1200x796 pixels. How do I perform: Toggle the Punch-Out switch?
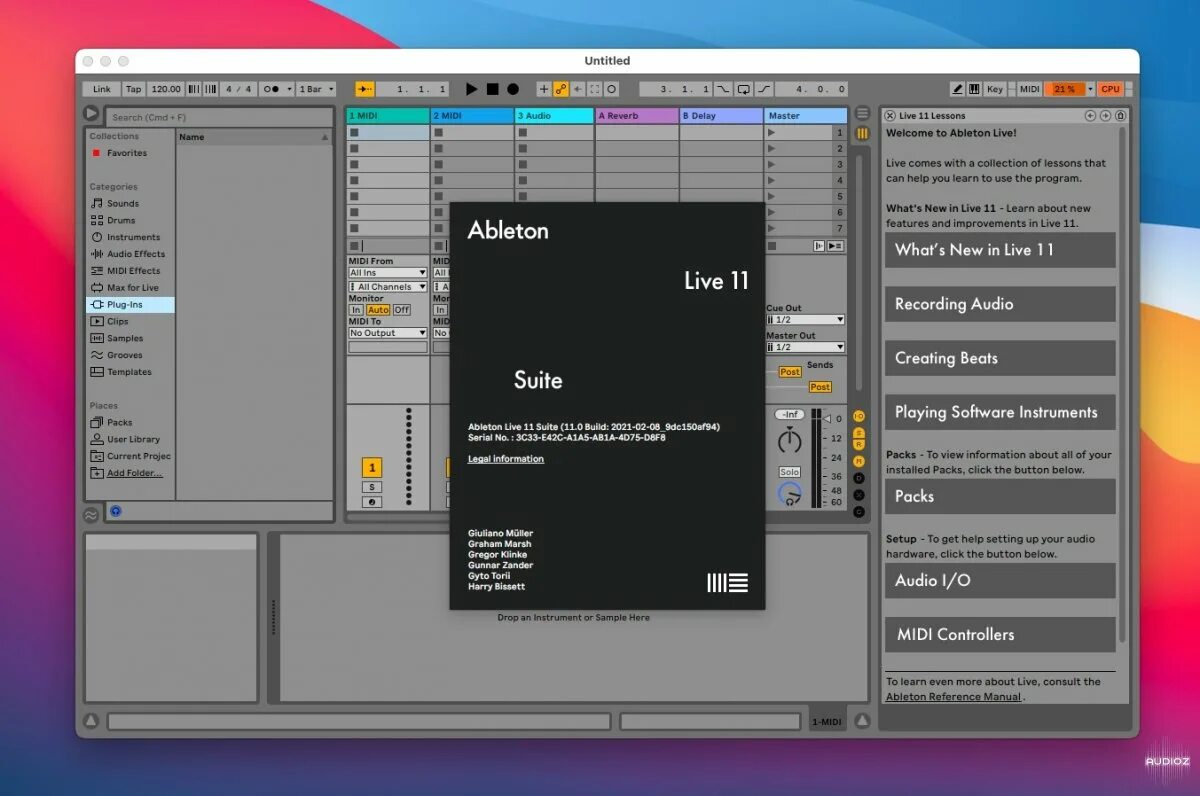(764, 89)
